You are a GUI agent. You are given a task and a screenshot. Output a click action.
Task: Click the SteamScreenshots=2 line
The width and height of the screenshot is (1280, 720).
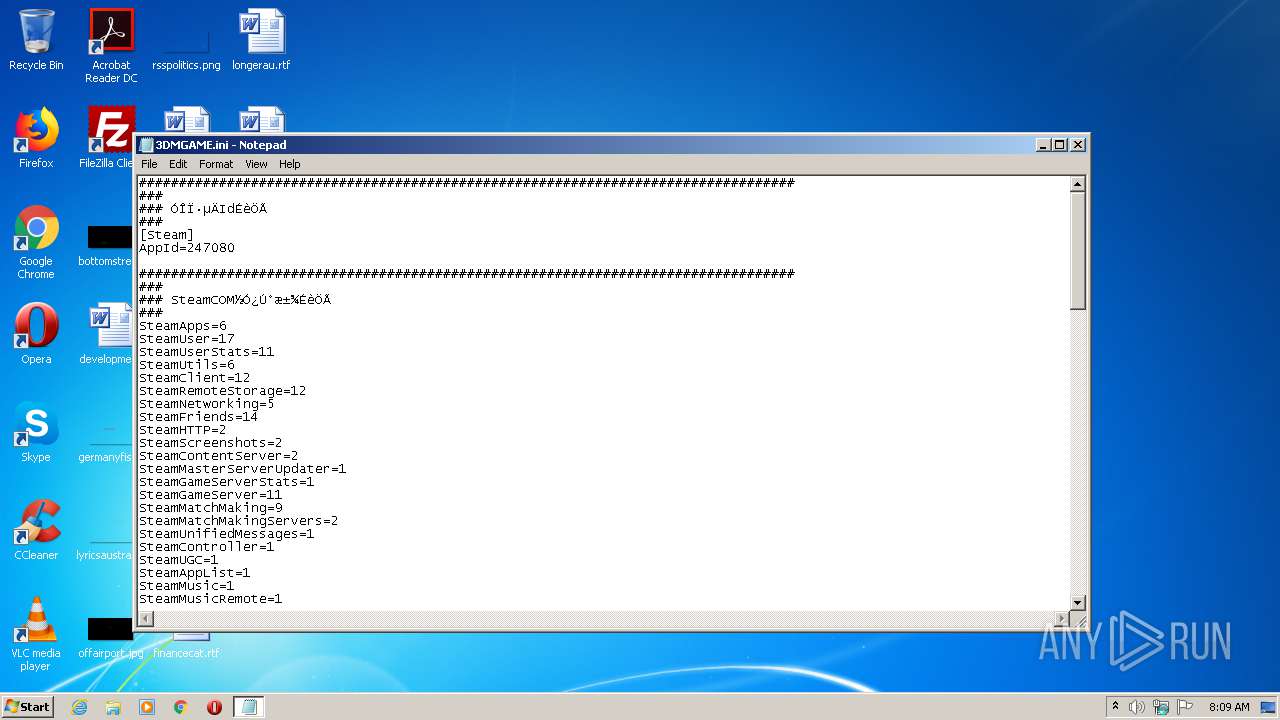tap(211, 443)
